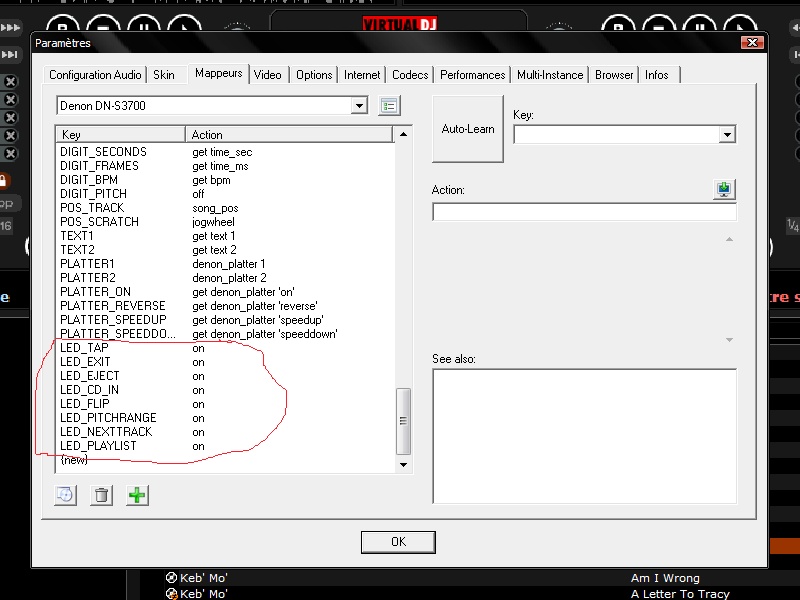Click the reset mapping icon beside trash
The image size is (800, 600).
click(65, 495)
